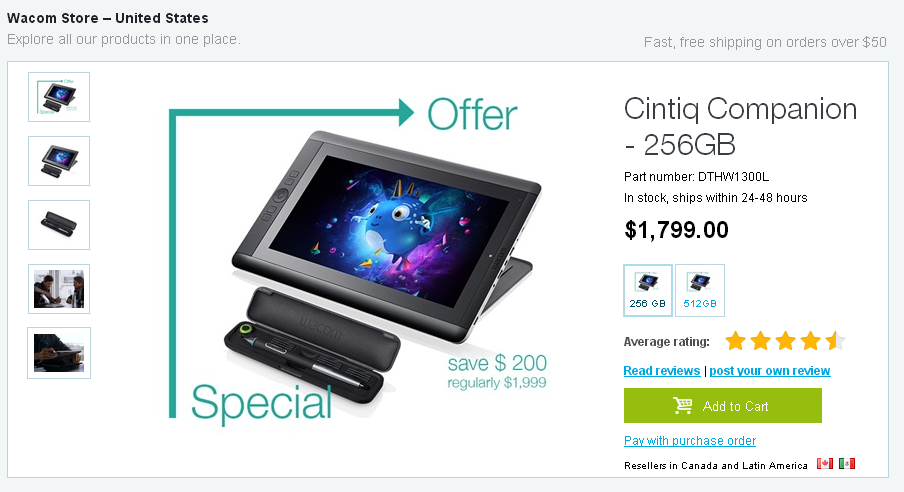Click the $1,799.00 price text
The height and width of the screenshot is (492, 904).
tap(676, 230)
